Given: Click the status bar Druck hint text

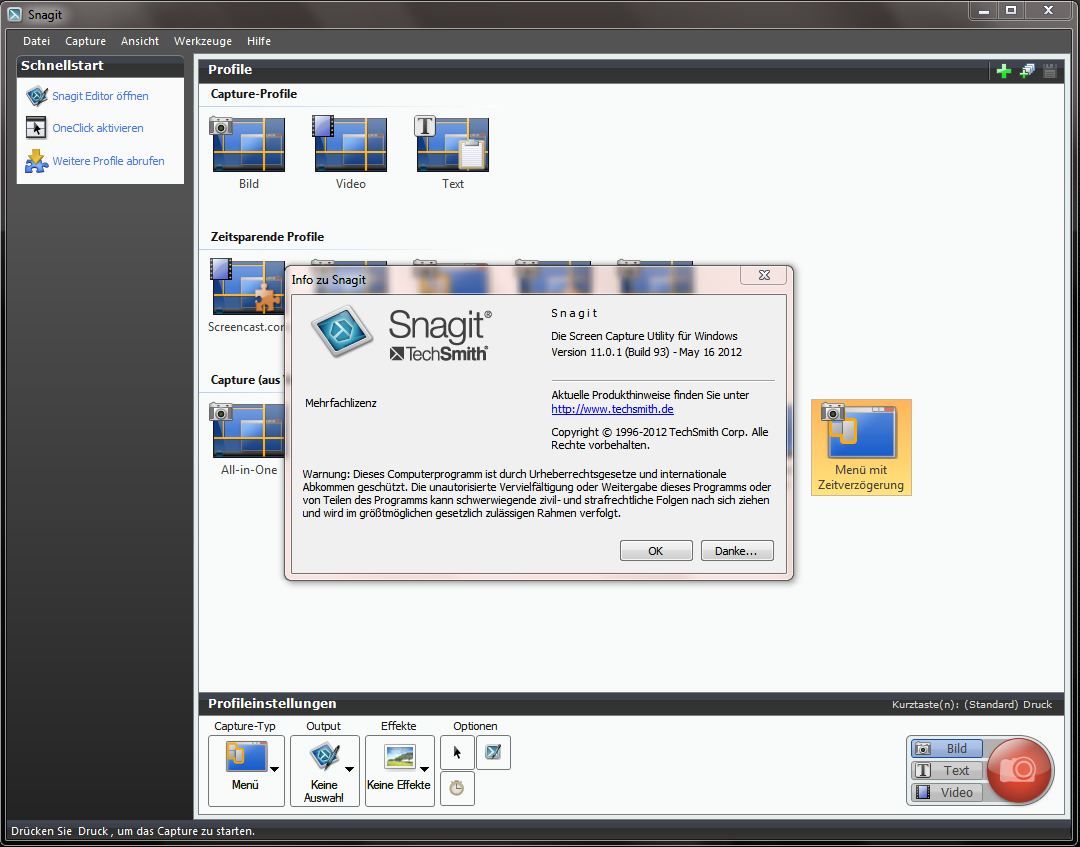Looking at the screenshot, I should pos(133,831).
